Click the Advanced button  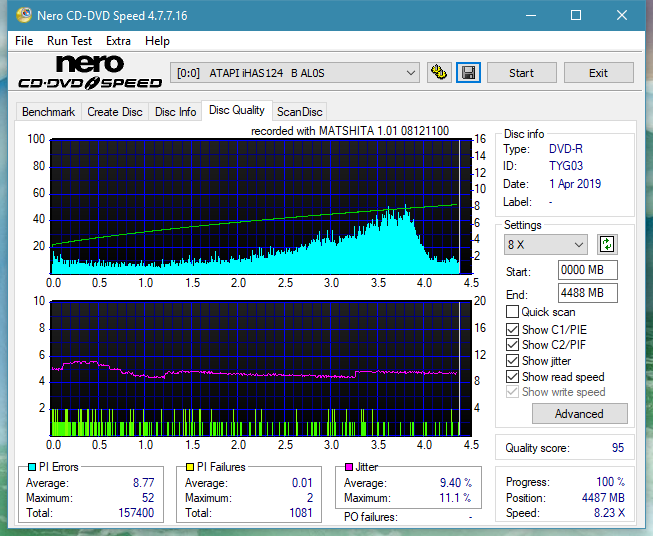click(x=579, y=414)
